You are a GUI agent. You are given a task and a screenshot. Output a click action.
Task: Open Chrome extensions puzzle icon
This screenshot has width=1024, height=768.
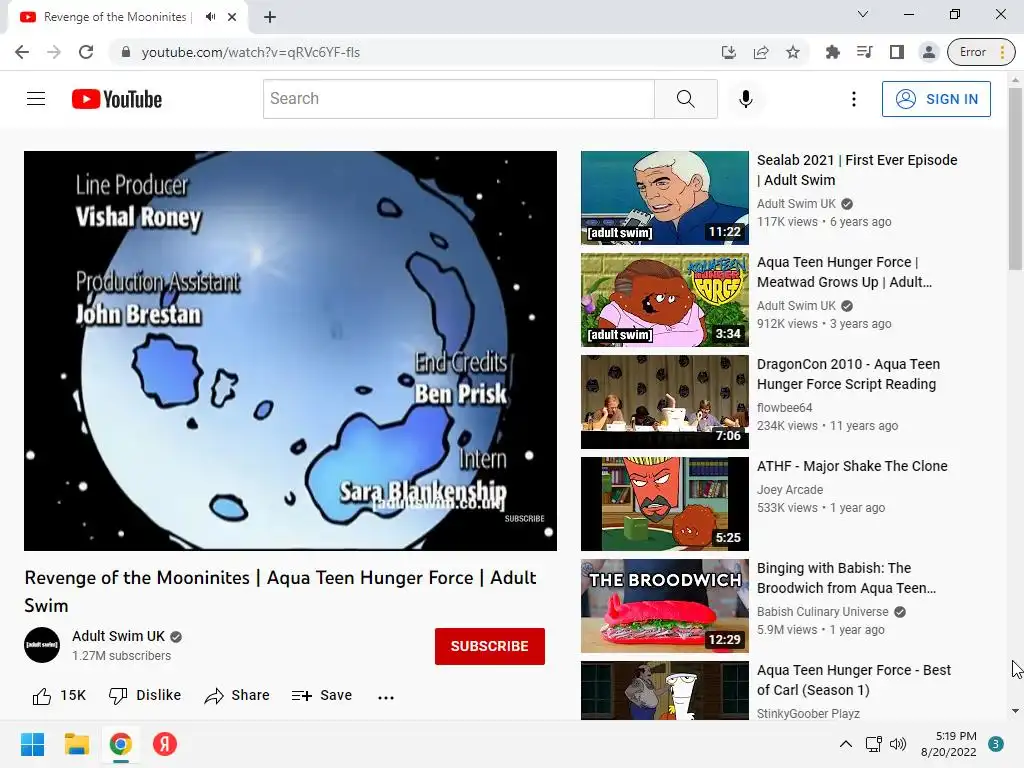pos(833,52)
